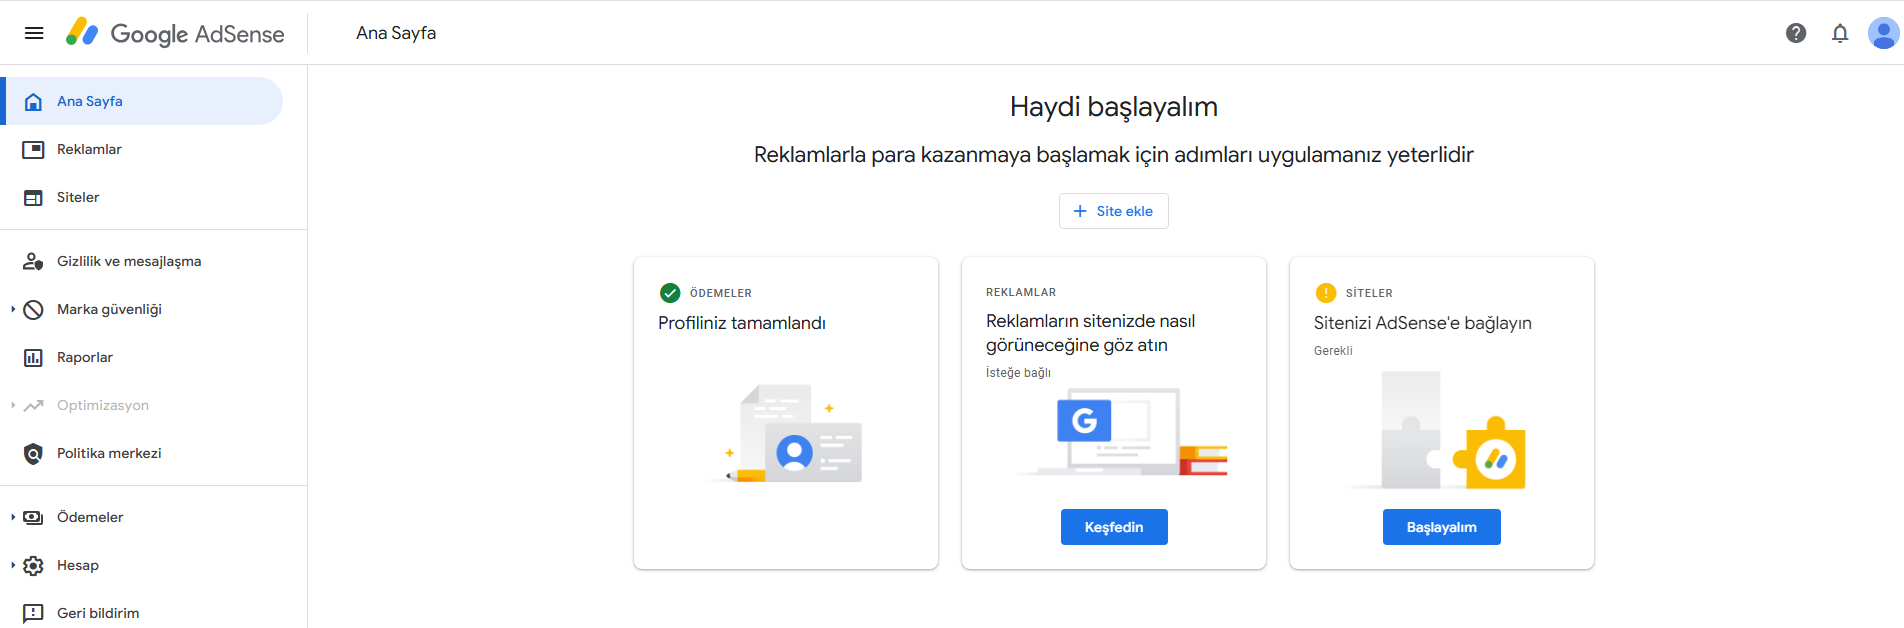Click the Site ekle button
This screenshot has width=1904, height=628.
[1113, 211]
